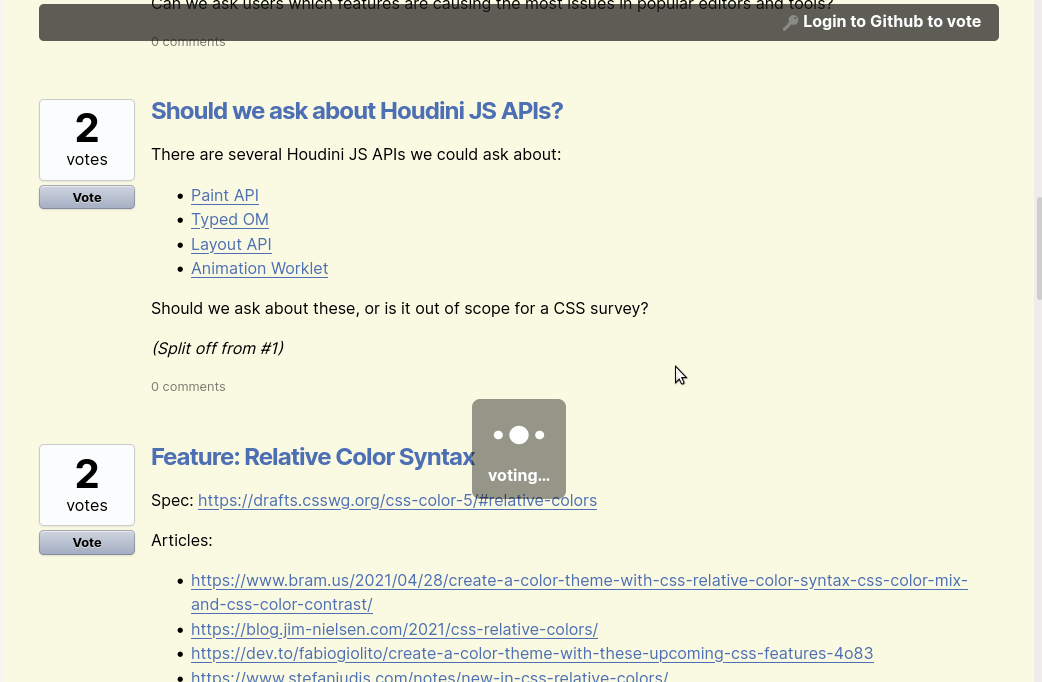1042x682 pixels.
Task: Open the Animation Worklet link
Action: click(x=259, y=269)
